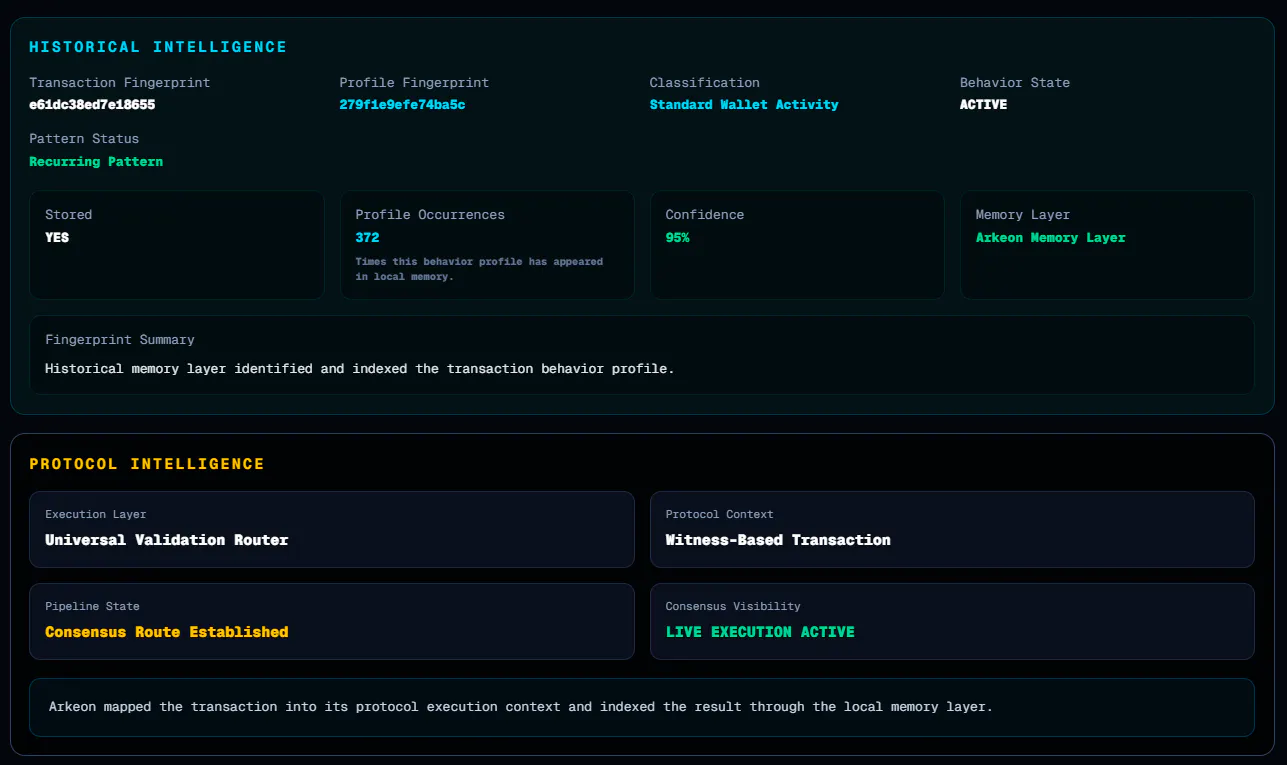Viewport: 1287px width, 765px height.
Task: Click the Universal Validation Router value
Action: tap(167, 540)
